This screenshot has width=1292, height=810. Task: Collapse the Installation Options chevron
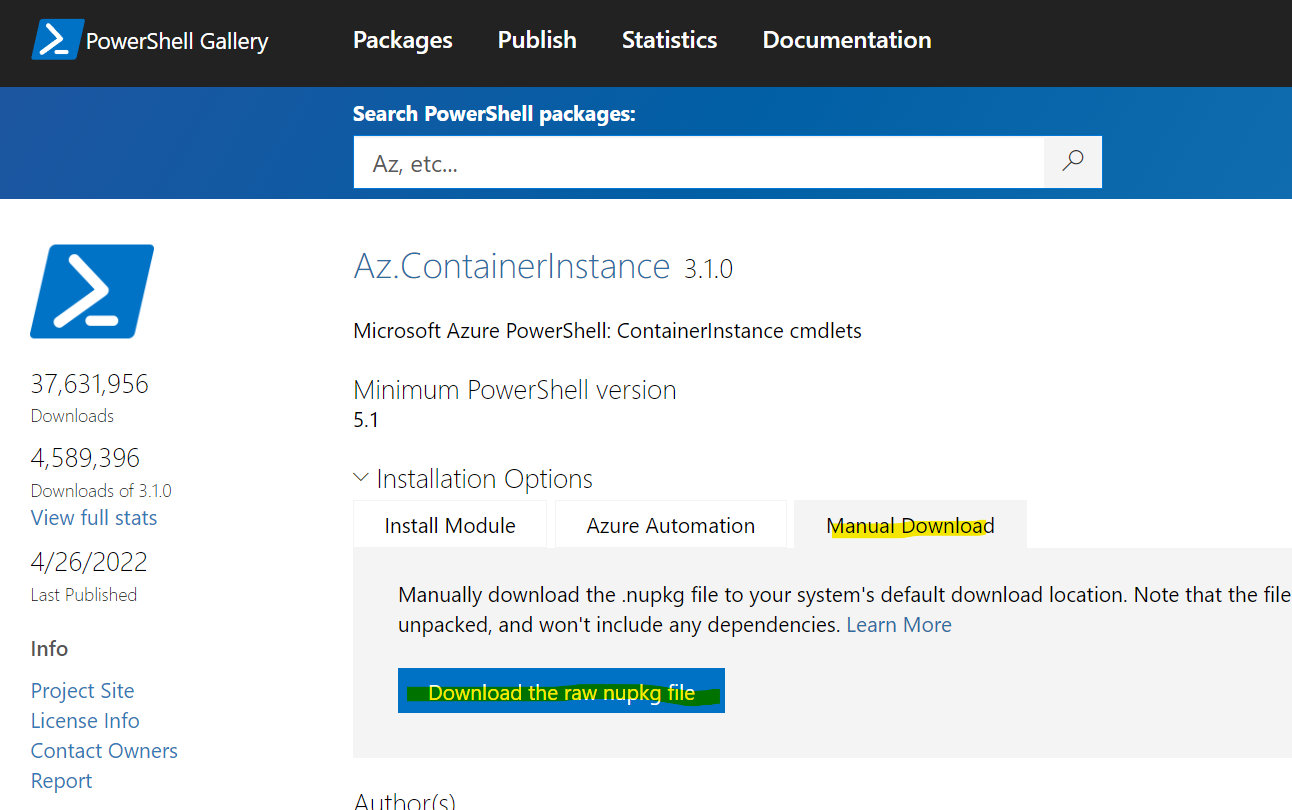pos(362,478)
